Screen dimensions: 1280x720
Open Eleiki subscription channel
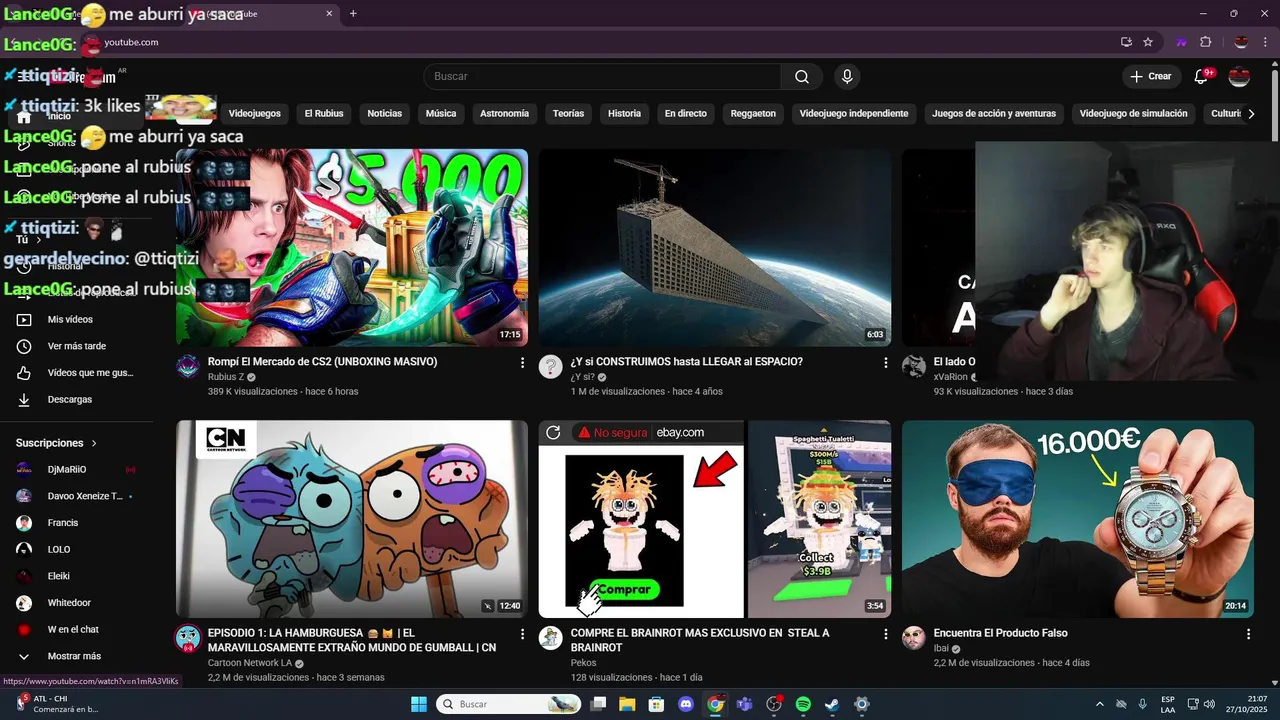[x=77, y=576]
